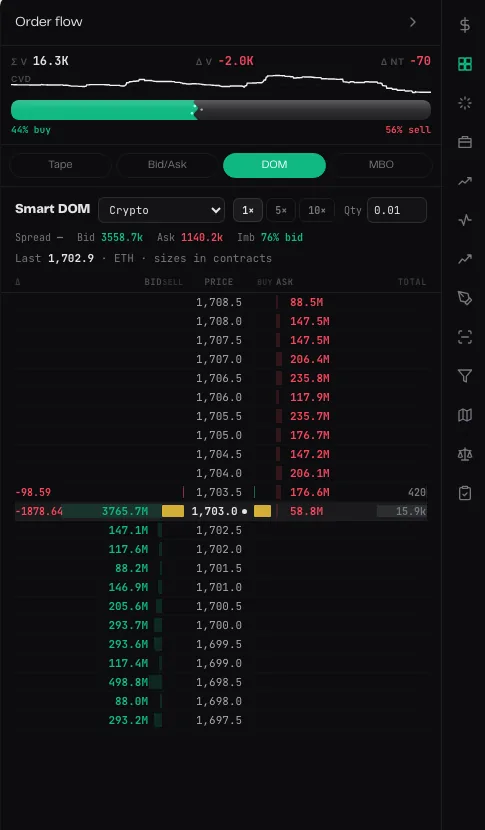Click bid size 88.2M
Viewport: 485px width, 830px height.
(131, 568)
